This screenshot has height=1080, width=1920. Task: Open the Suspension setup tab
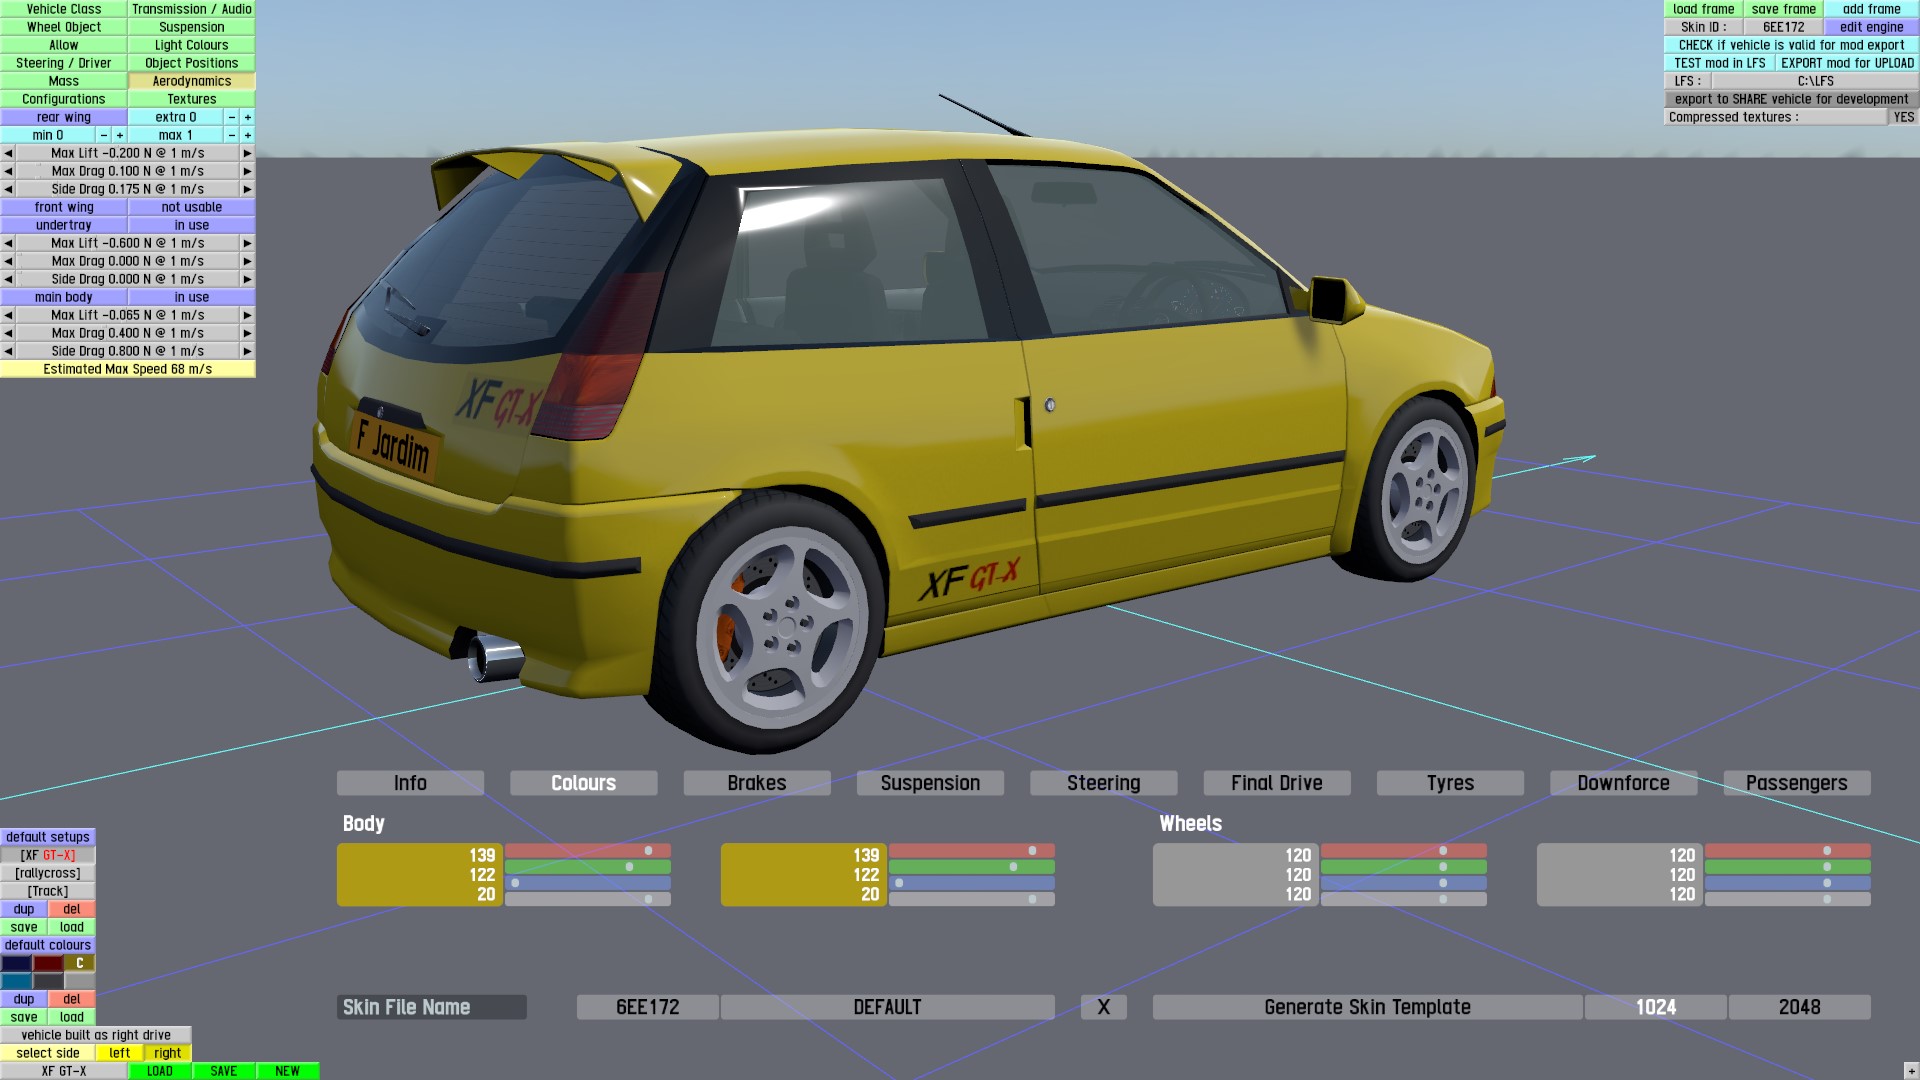tap(930, 783)
